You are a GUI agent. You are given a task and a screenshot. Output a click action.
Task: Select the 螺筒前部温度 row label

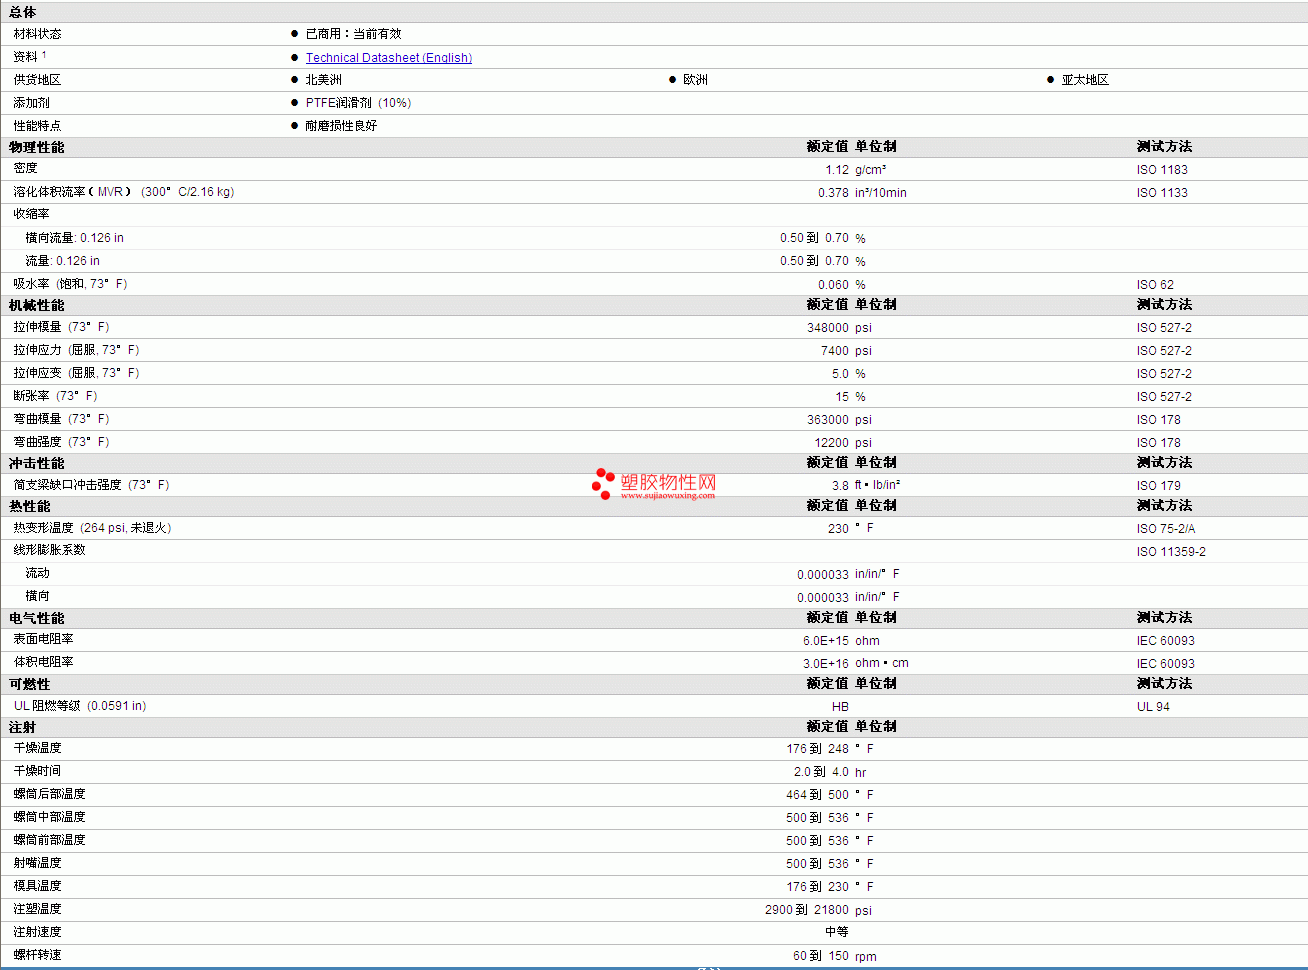[49, 840]
